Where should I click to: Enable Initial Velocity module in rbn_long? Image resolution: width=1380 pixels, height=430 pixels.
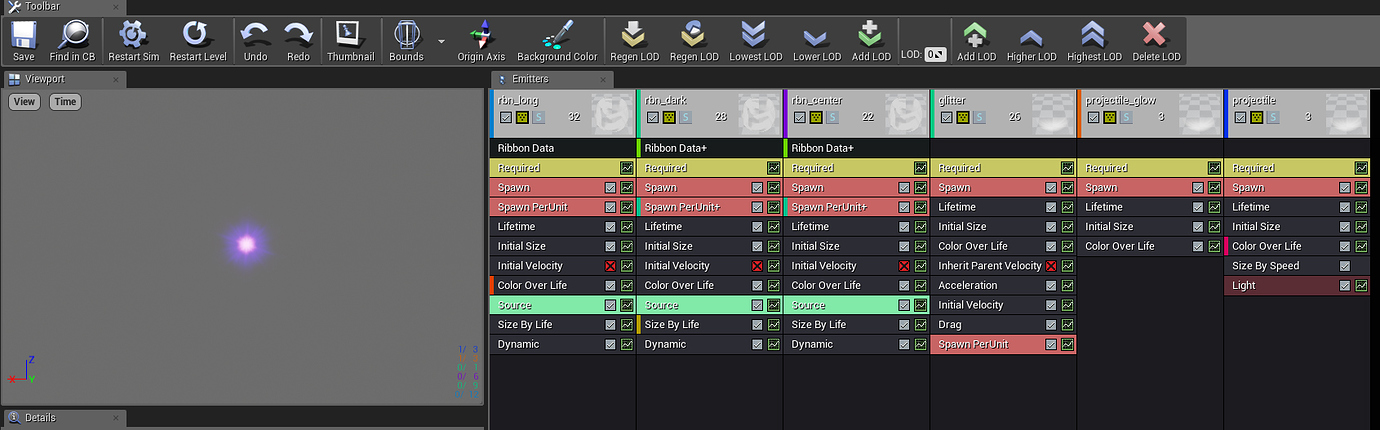pyautogui.click(x=610, y=266)
